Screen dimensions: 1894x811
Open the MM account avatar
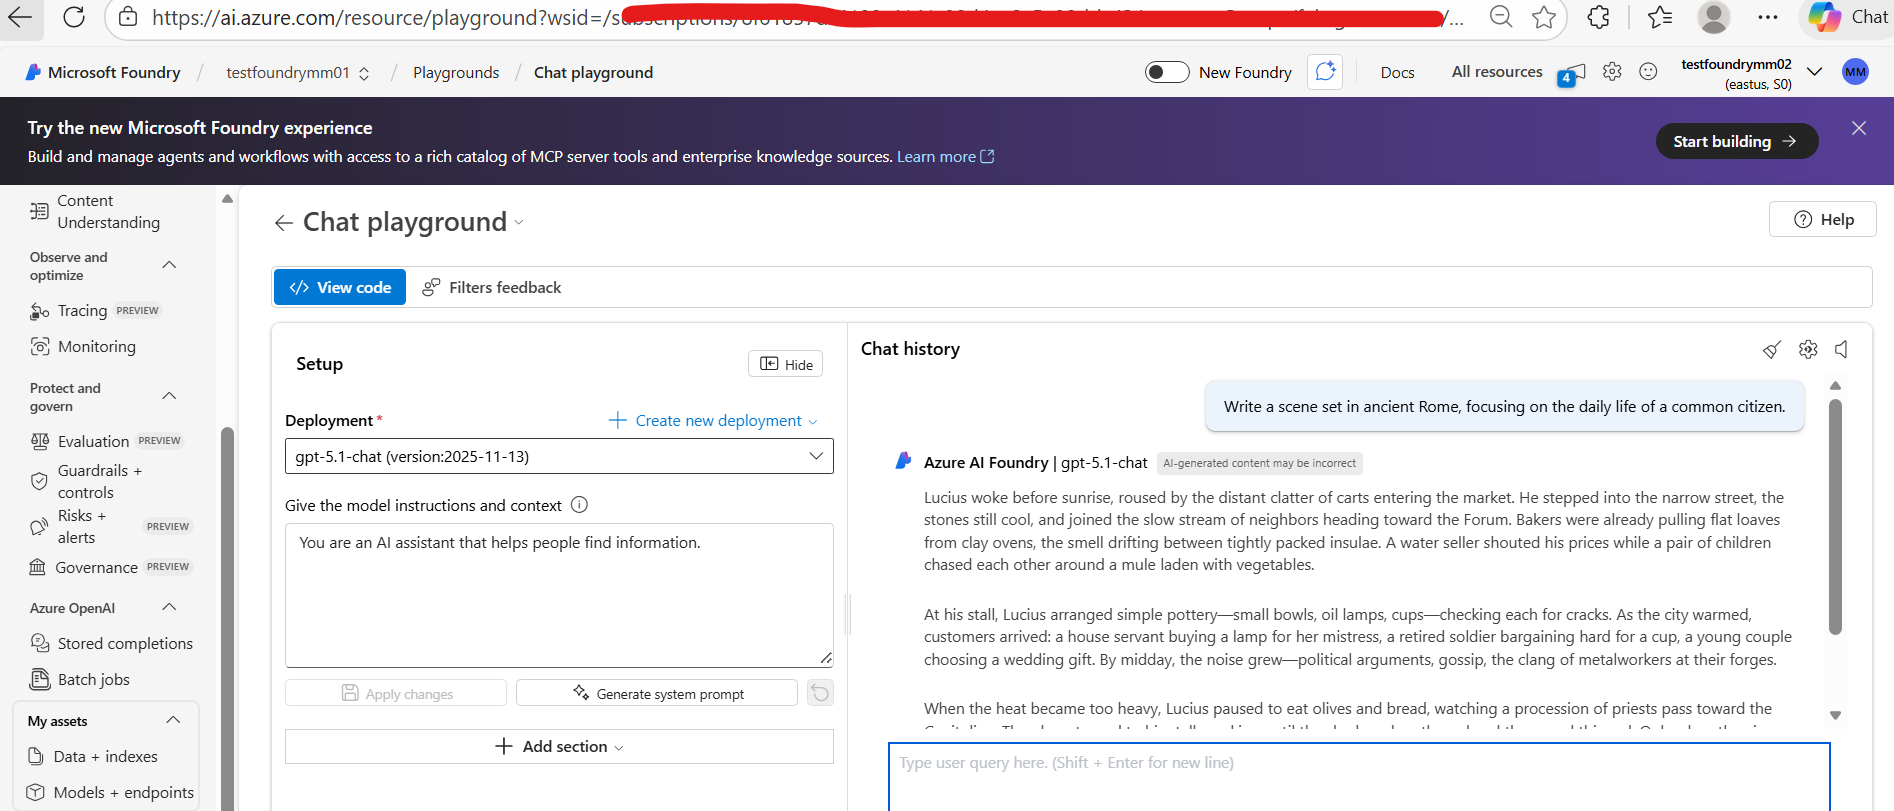pos(1855,72)
